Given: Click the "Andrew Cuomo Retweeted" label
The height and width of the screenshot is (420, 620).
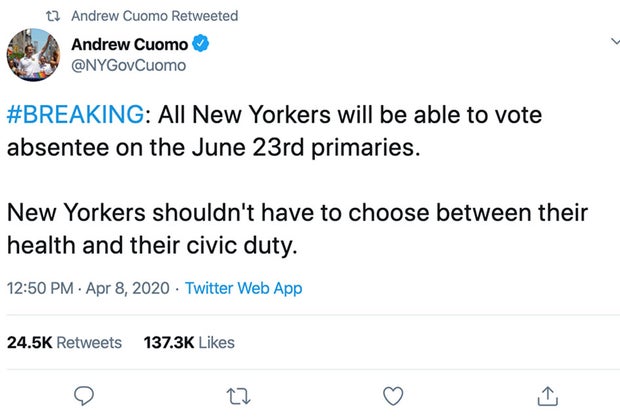Looking at the screenshot, I should 155,16.
